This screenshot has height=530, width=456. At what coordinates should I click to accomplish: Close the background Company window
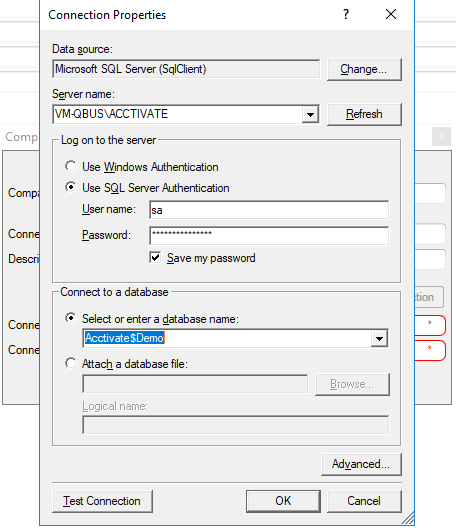click(x=441, y=137)
